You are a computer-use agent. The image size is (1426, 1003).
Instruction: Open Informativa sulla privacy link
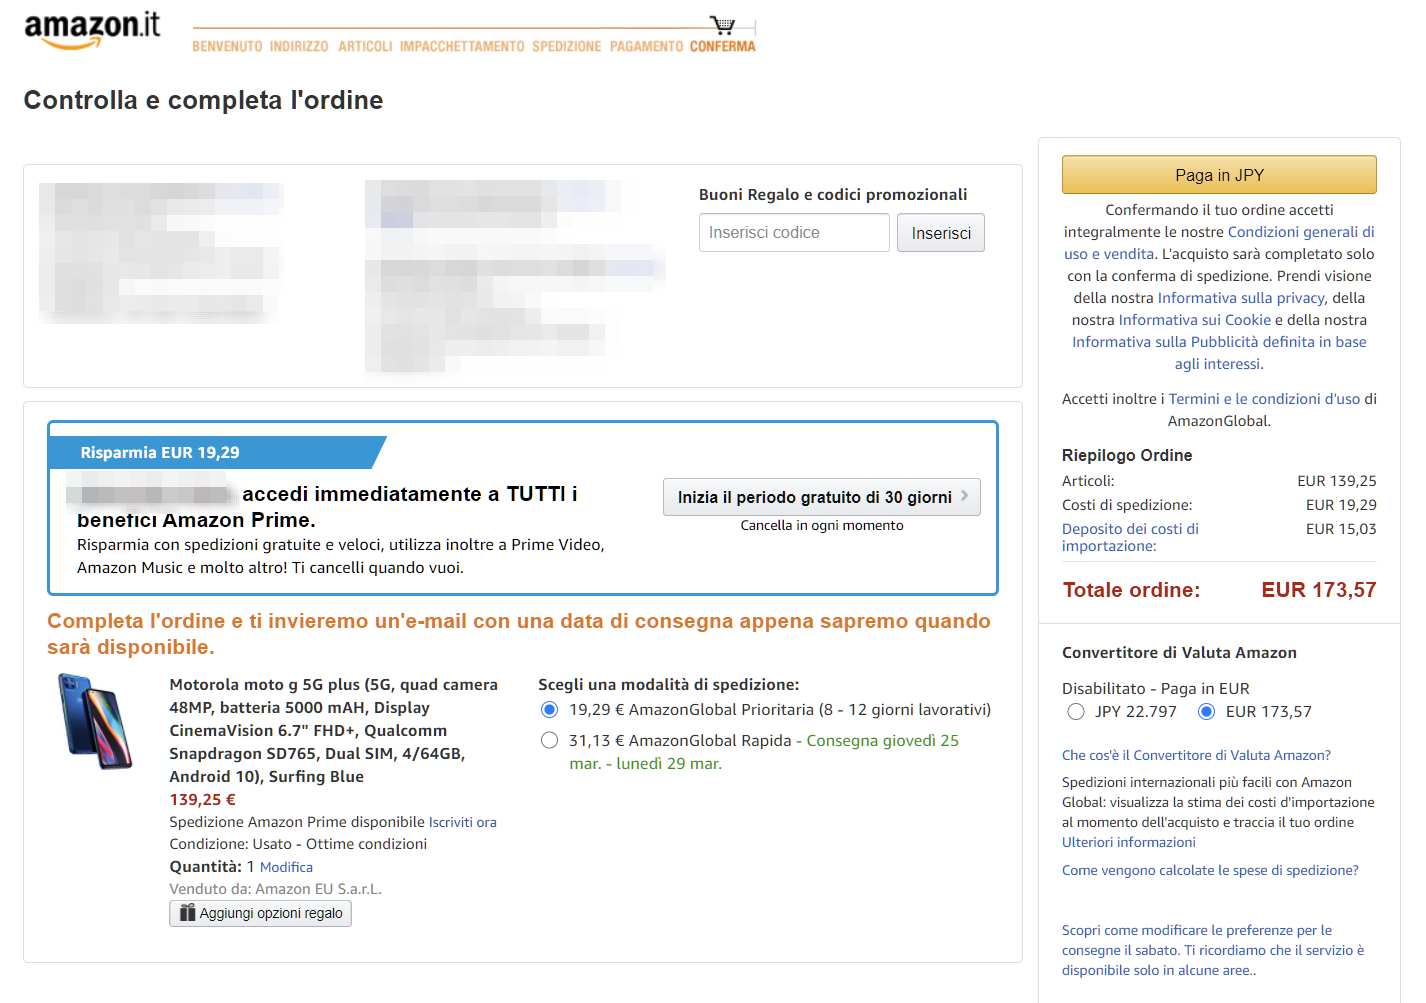pyautogui.click(x=1241, y=298)
